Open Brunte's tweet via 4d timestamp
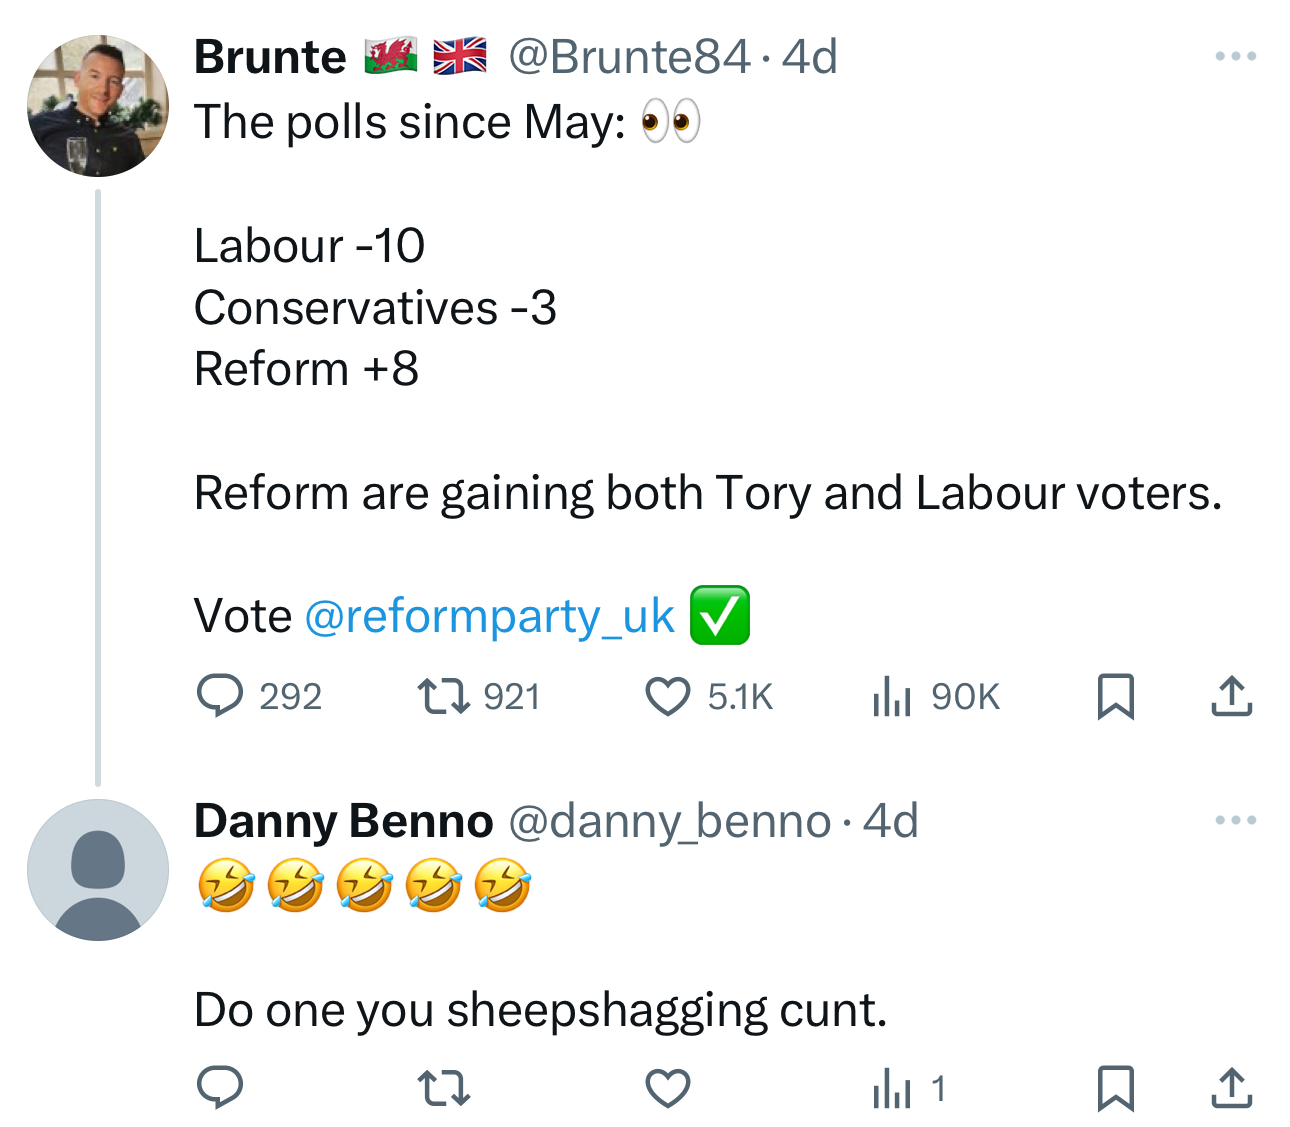This screenshot has height=1127, width=1290. [810, 57]
